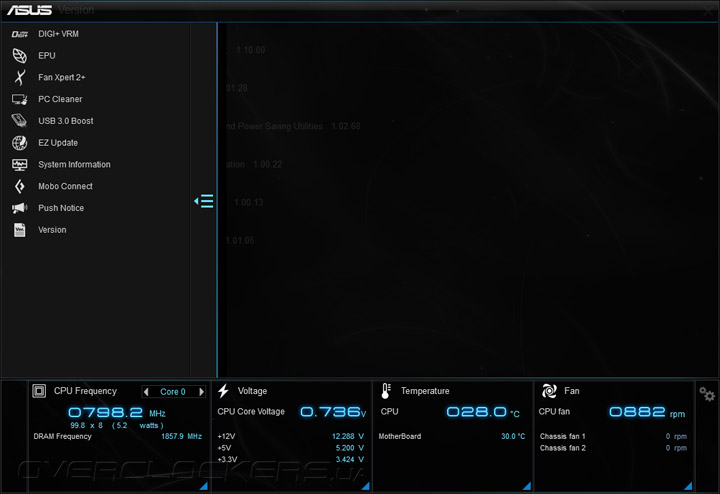Expand Temperature panel corner triangle
This screenshot has height=494, width=720.
pyautogui.click(x=527, y=485)
